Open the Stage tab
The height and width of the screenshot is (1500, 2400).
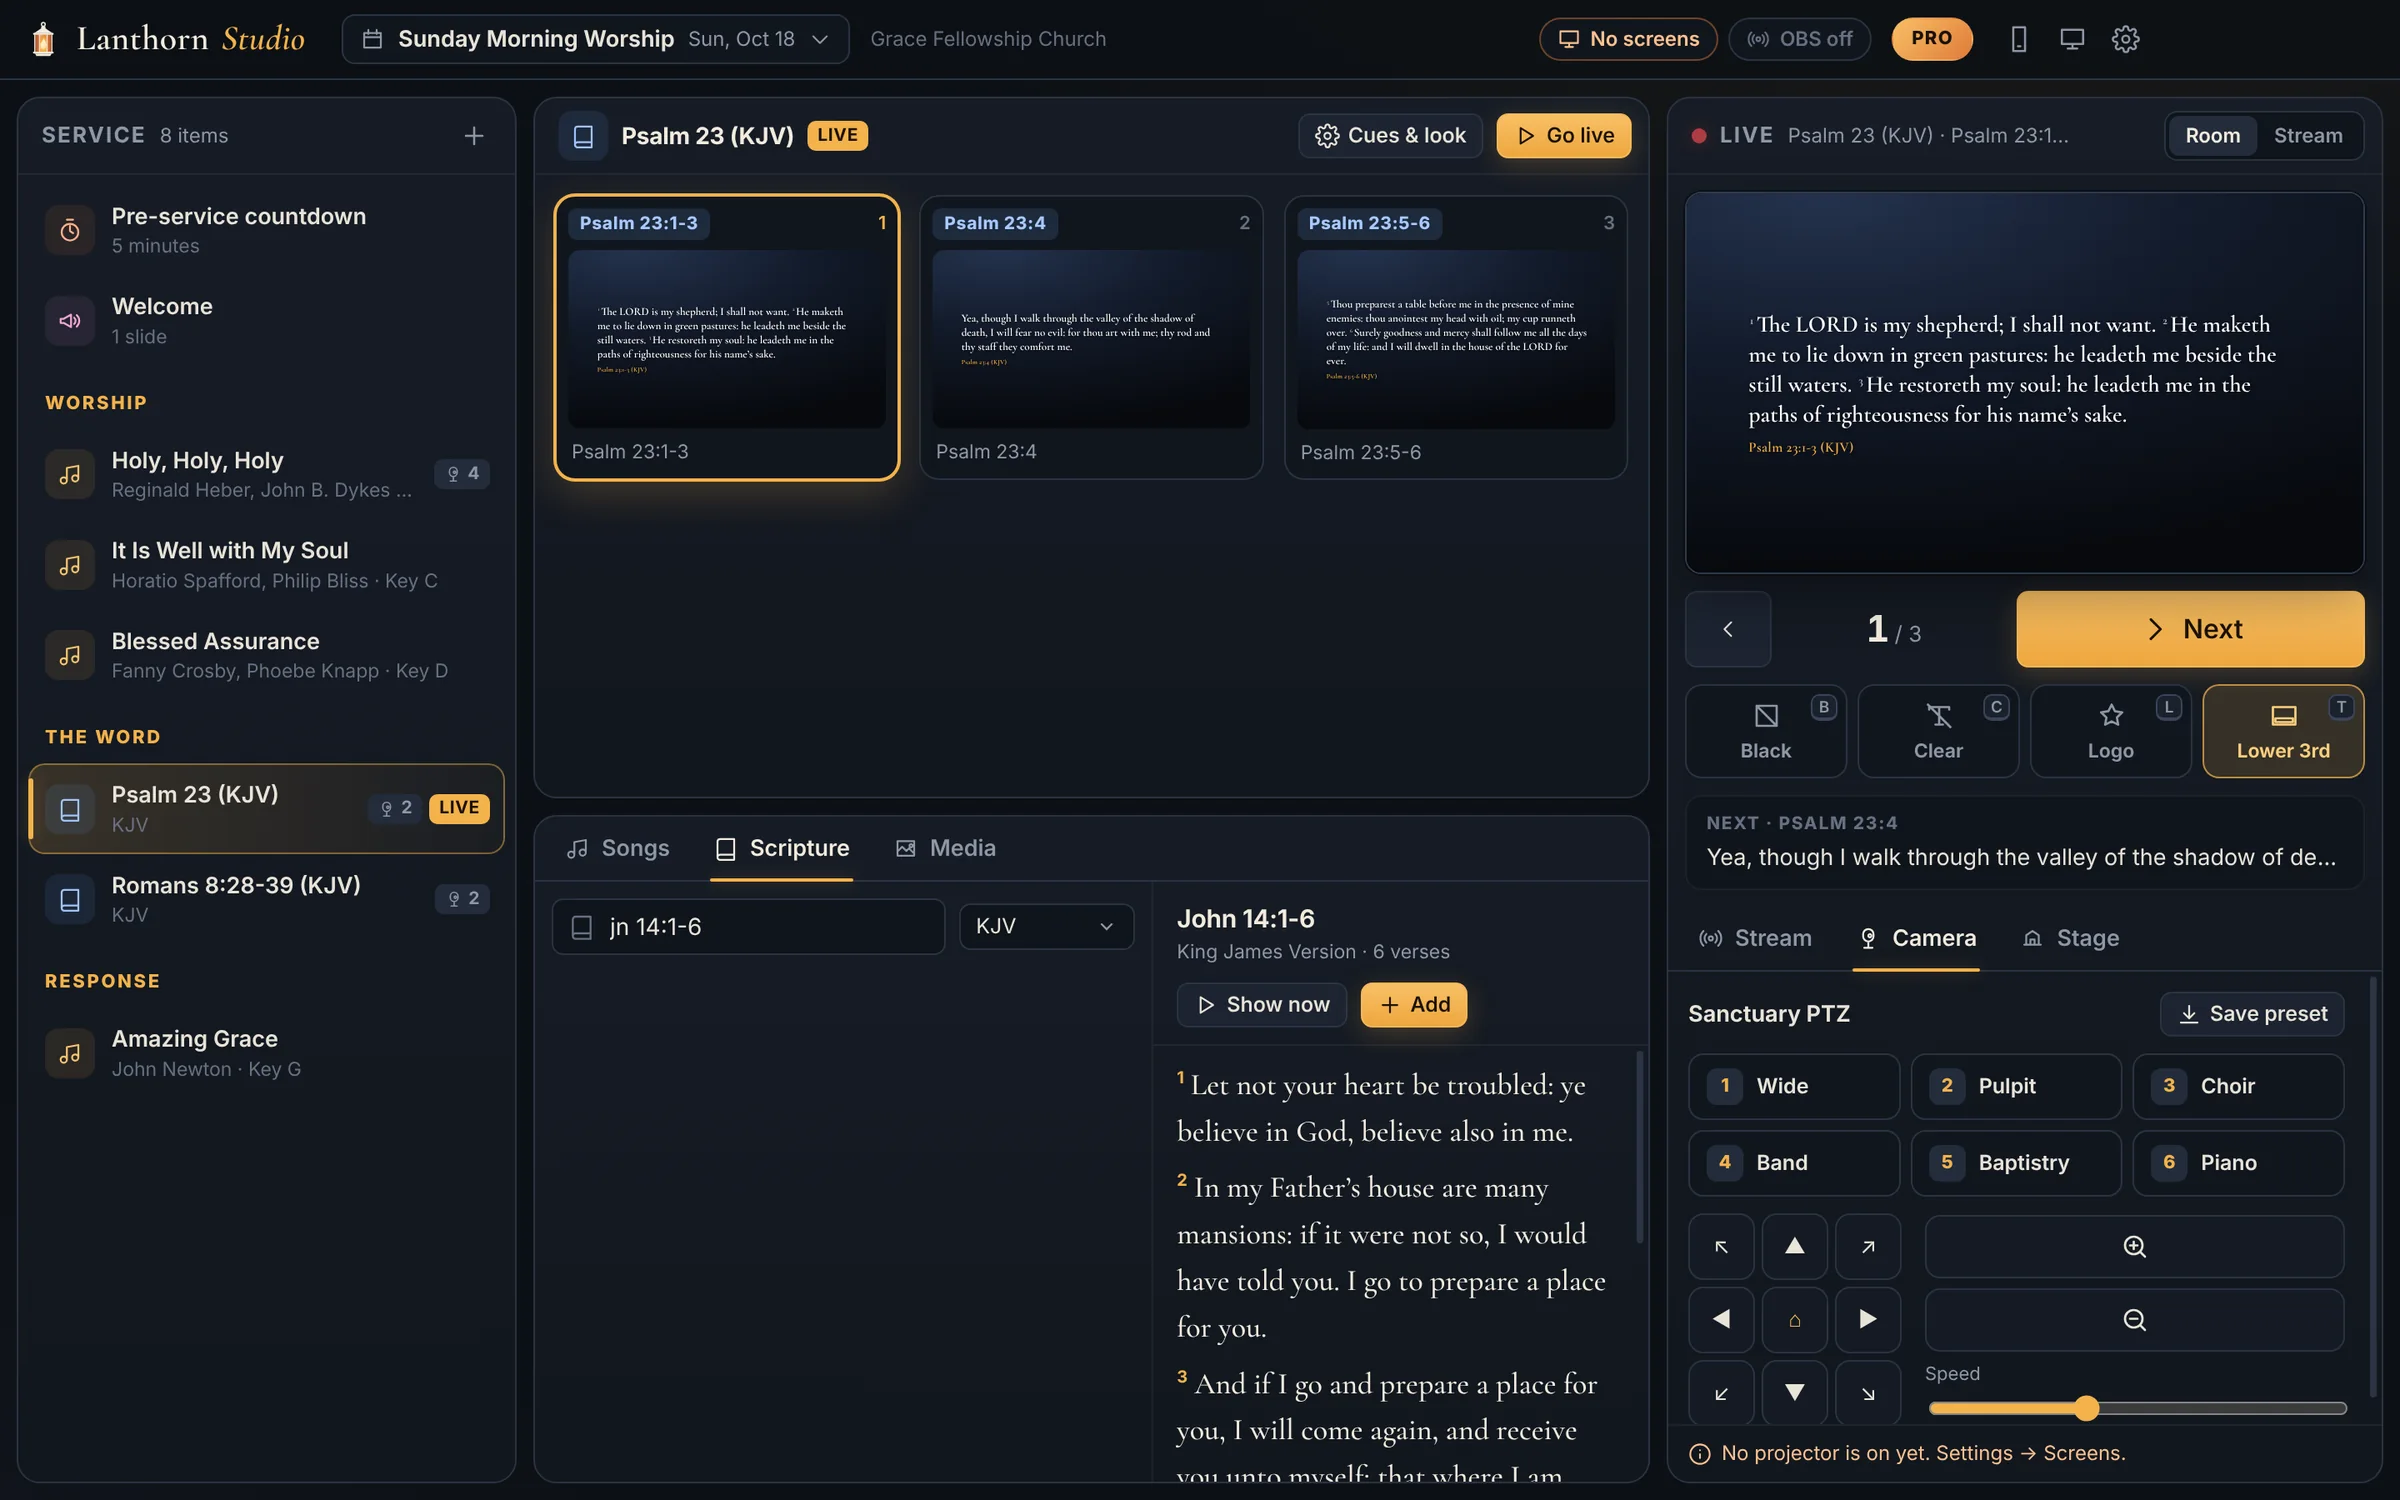(x=2070, y=938)
